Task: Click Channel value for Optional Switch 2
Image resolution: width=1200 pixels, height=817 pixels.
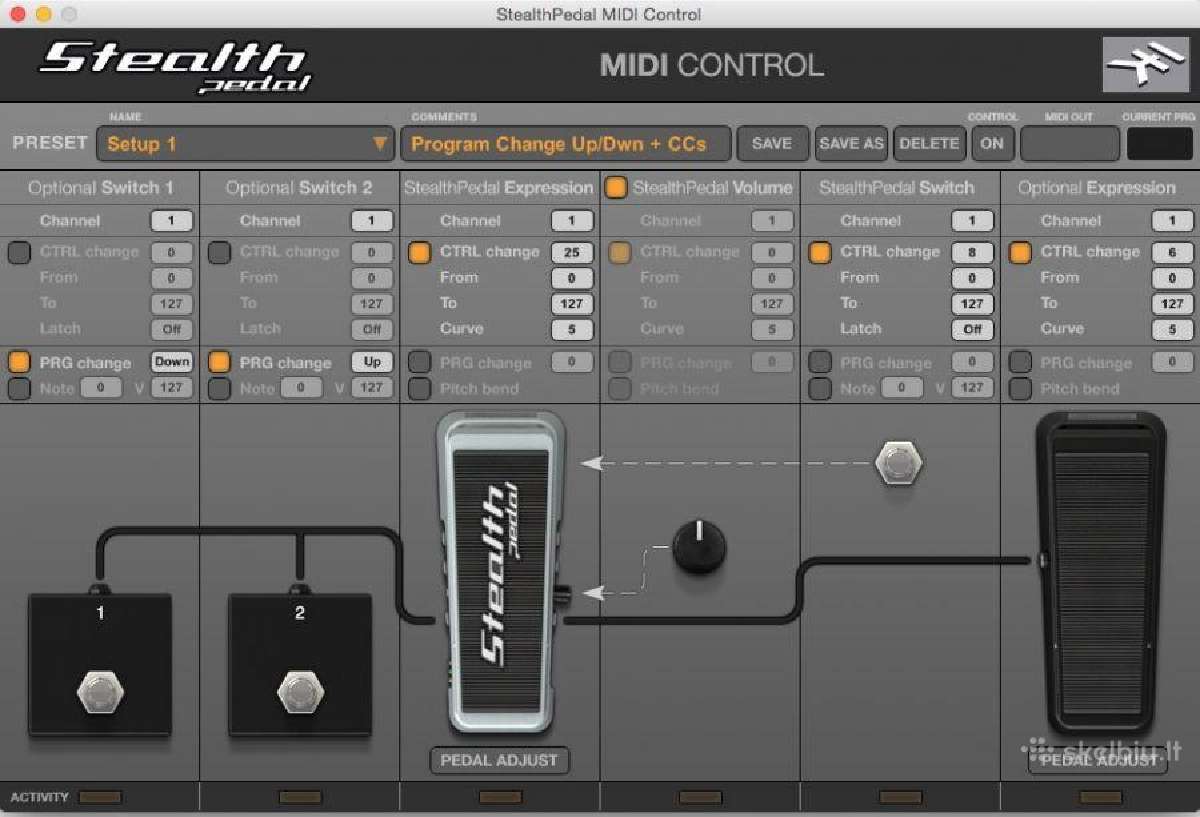Action: pyautogui.click(x=372, y=221)
